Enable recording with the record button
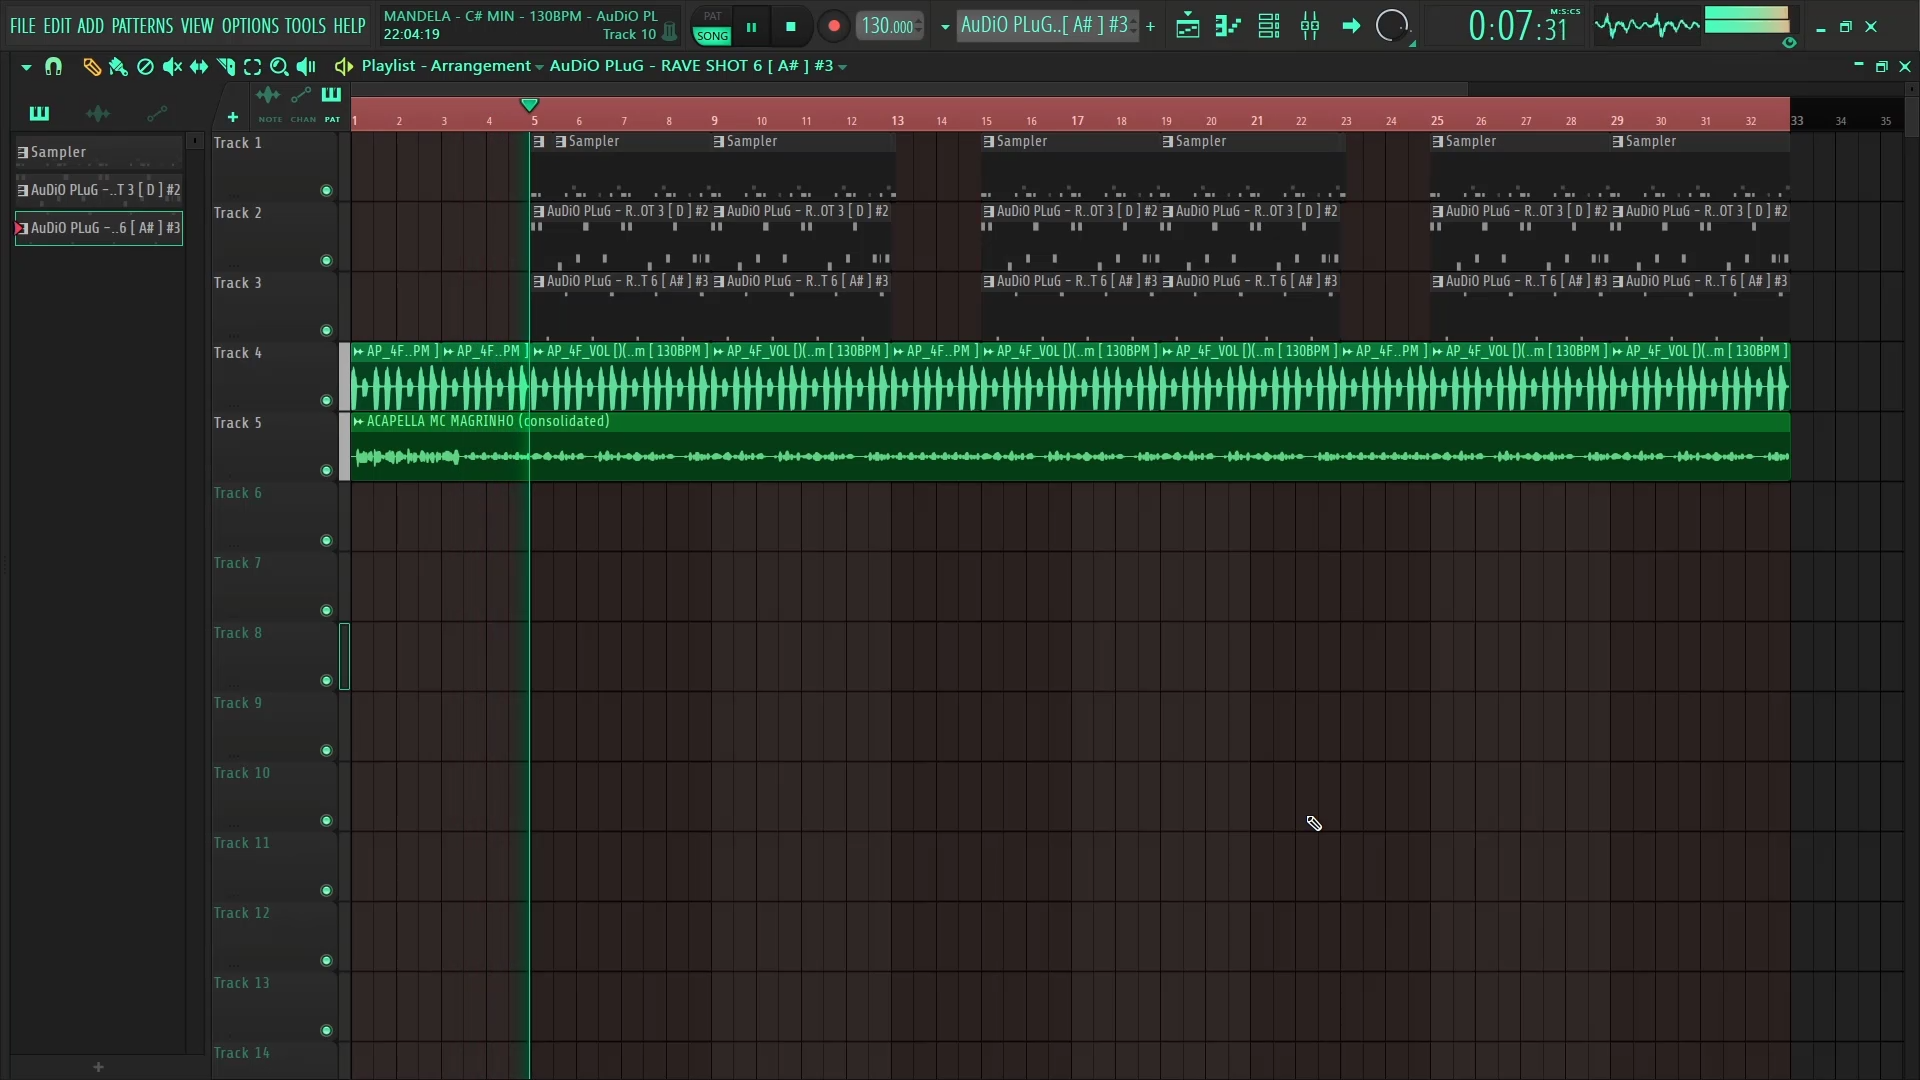The height and width of the screenshot is (1080, 1920). (833, 26)
